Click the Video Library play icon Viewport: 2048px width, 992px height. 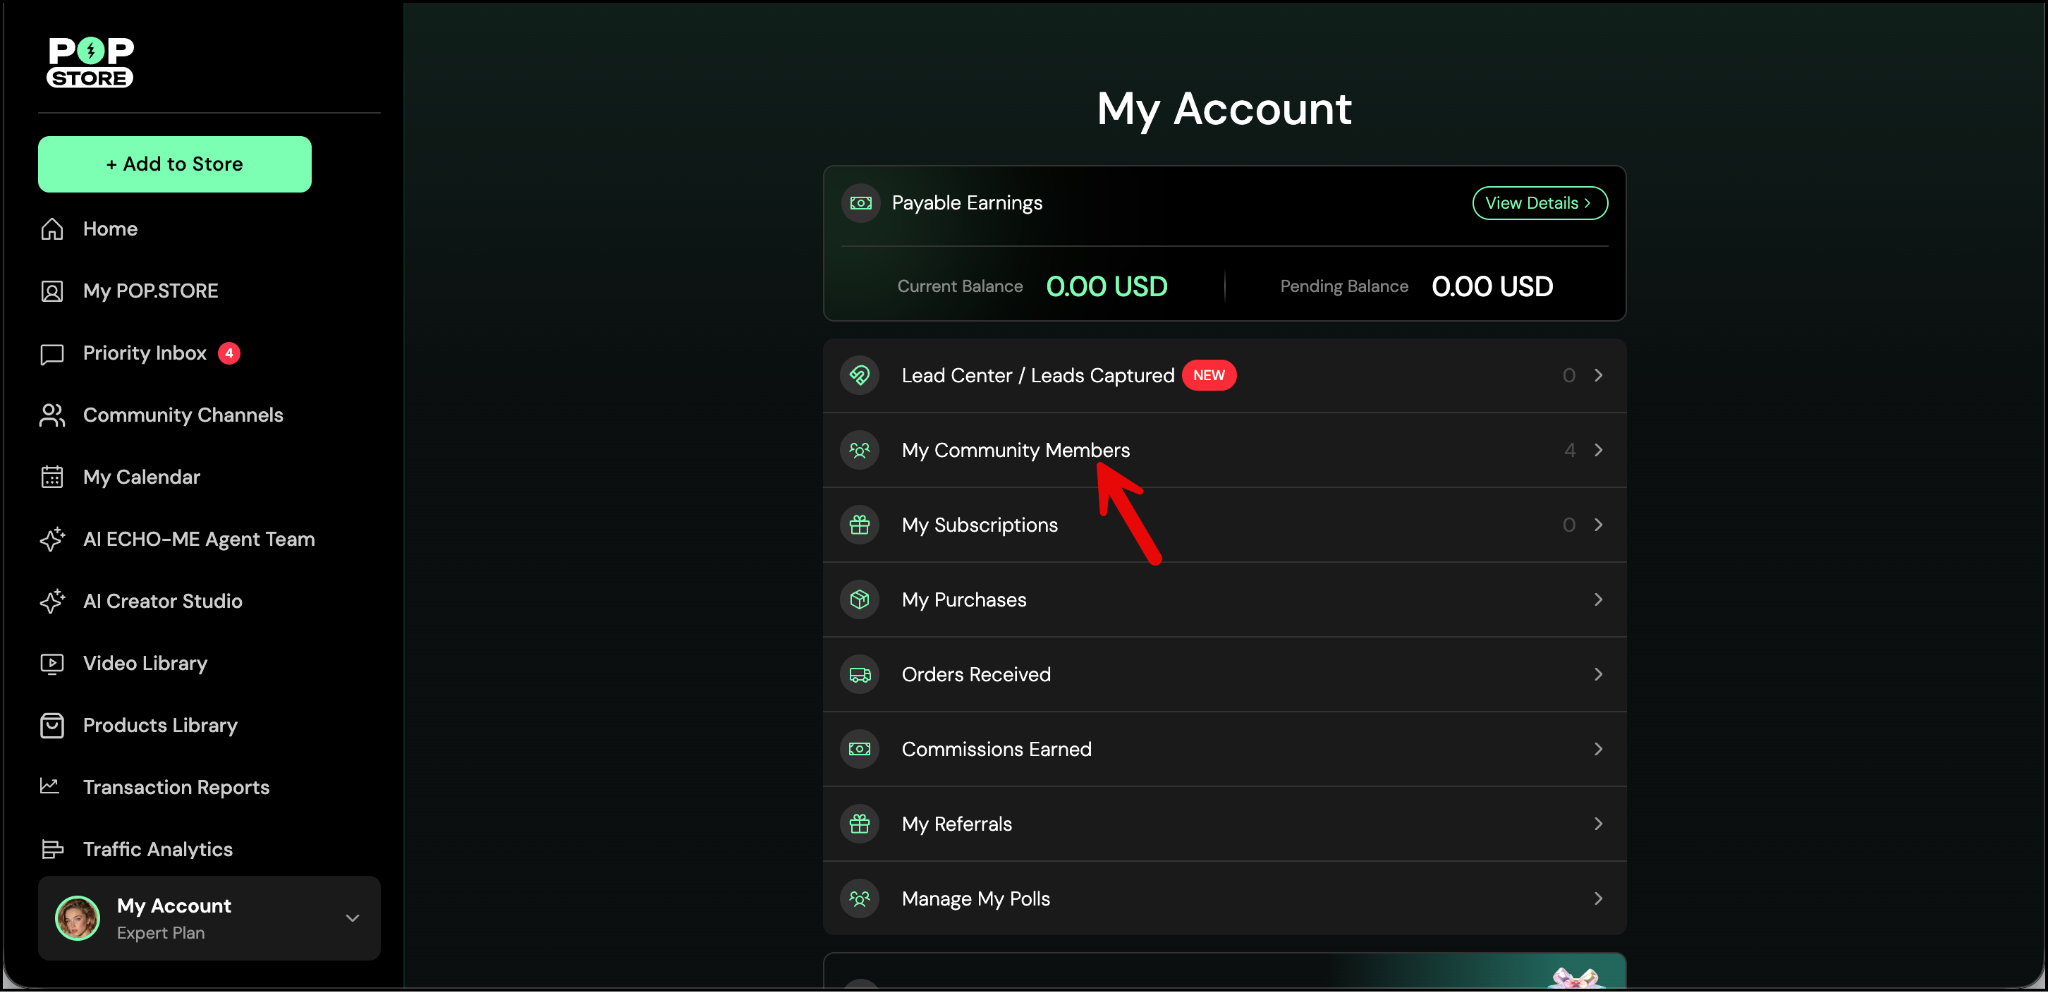tap(52, 663)
